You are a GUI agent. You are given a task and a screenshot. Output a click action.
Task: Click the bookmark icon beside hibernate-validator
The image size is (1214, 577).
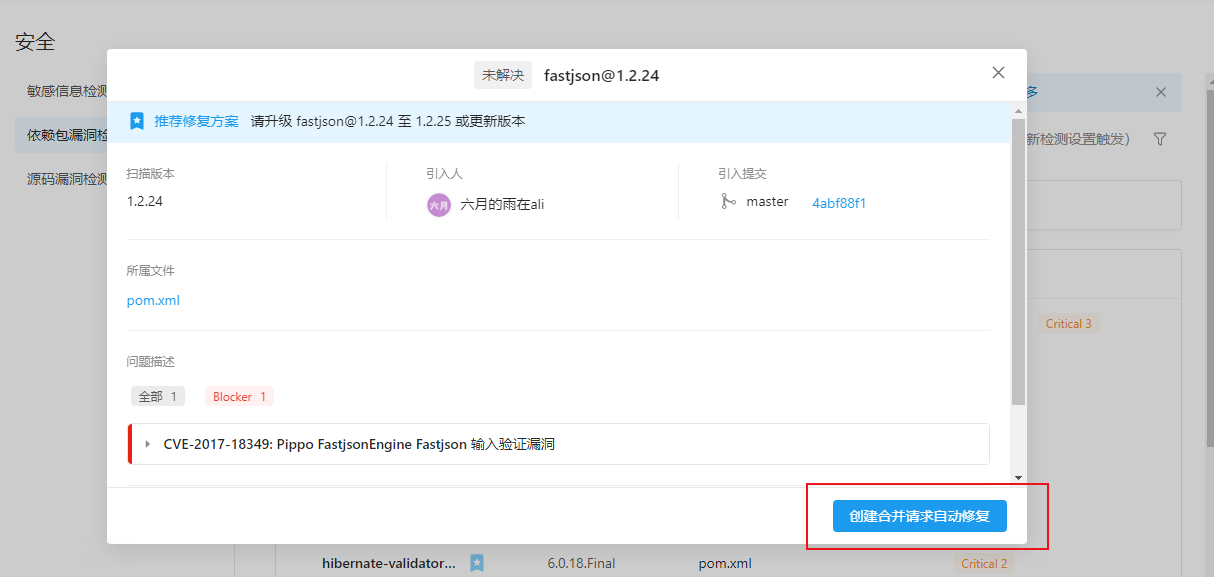coord(477,564)
